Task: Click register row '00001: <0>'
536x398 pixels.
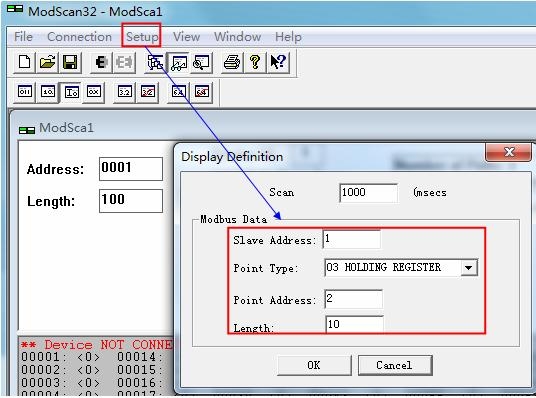Action: click(61, 357)
